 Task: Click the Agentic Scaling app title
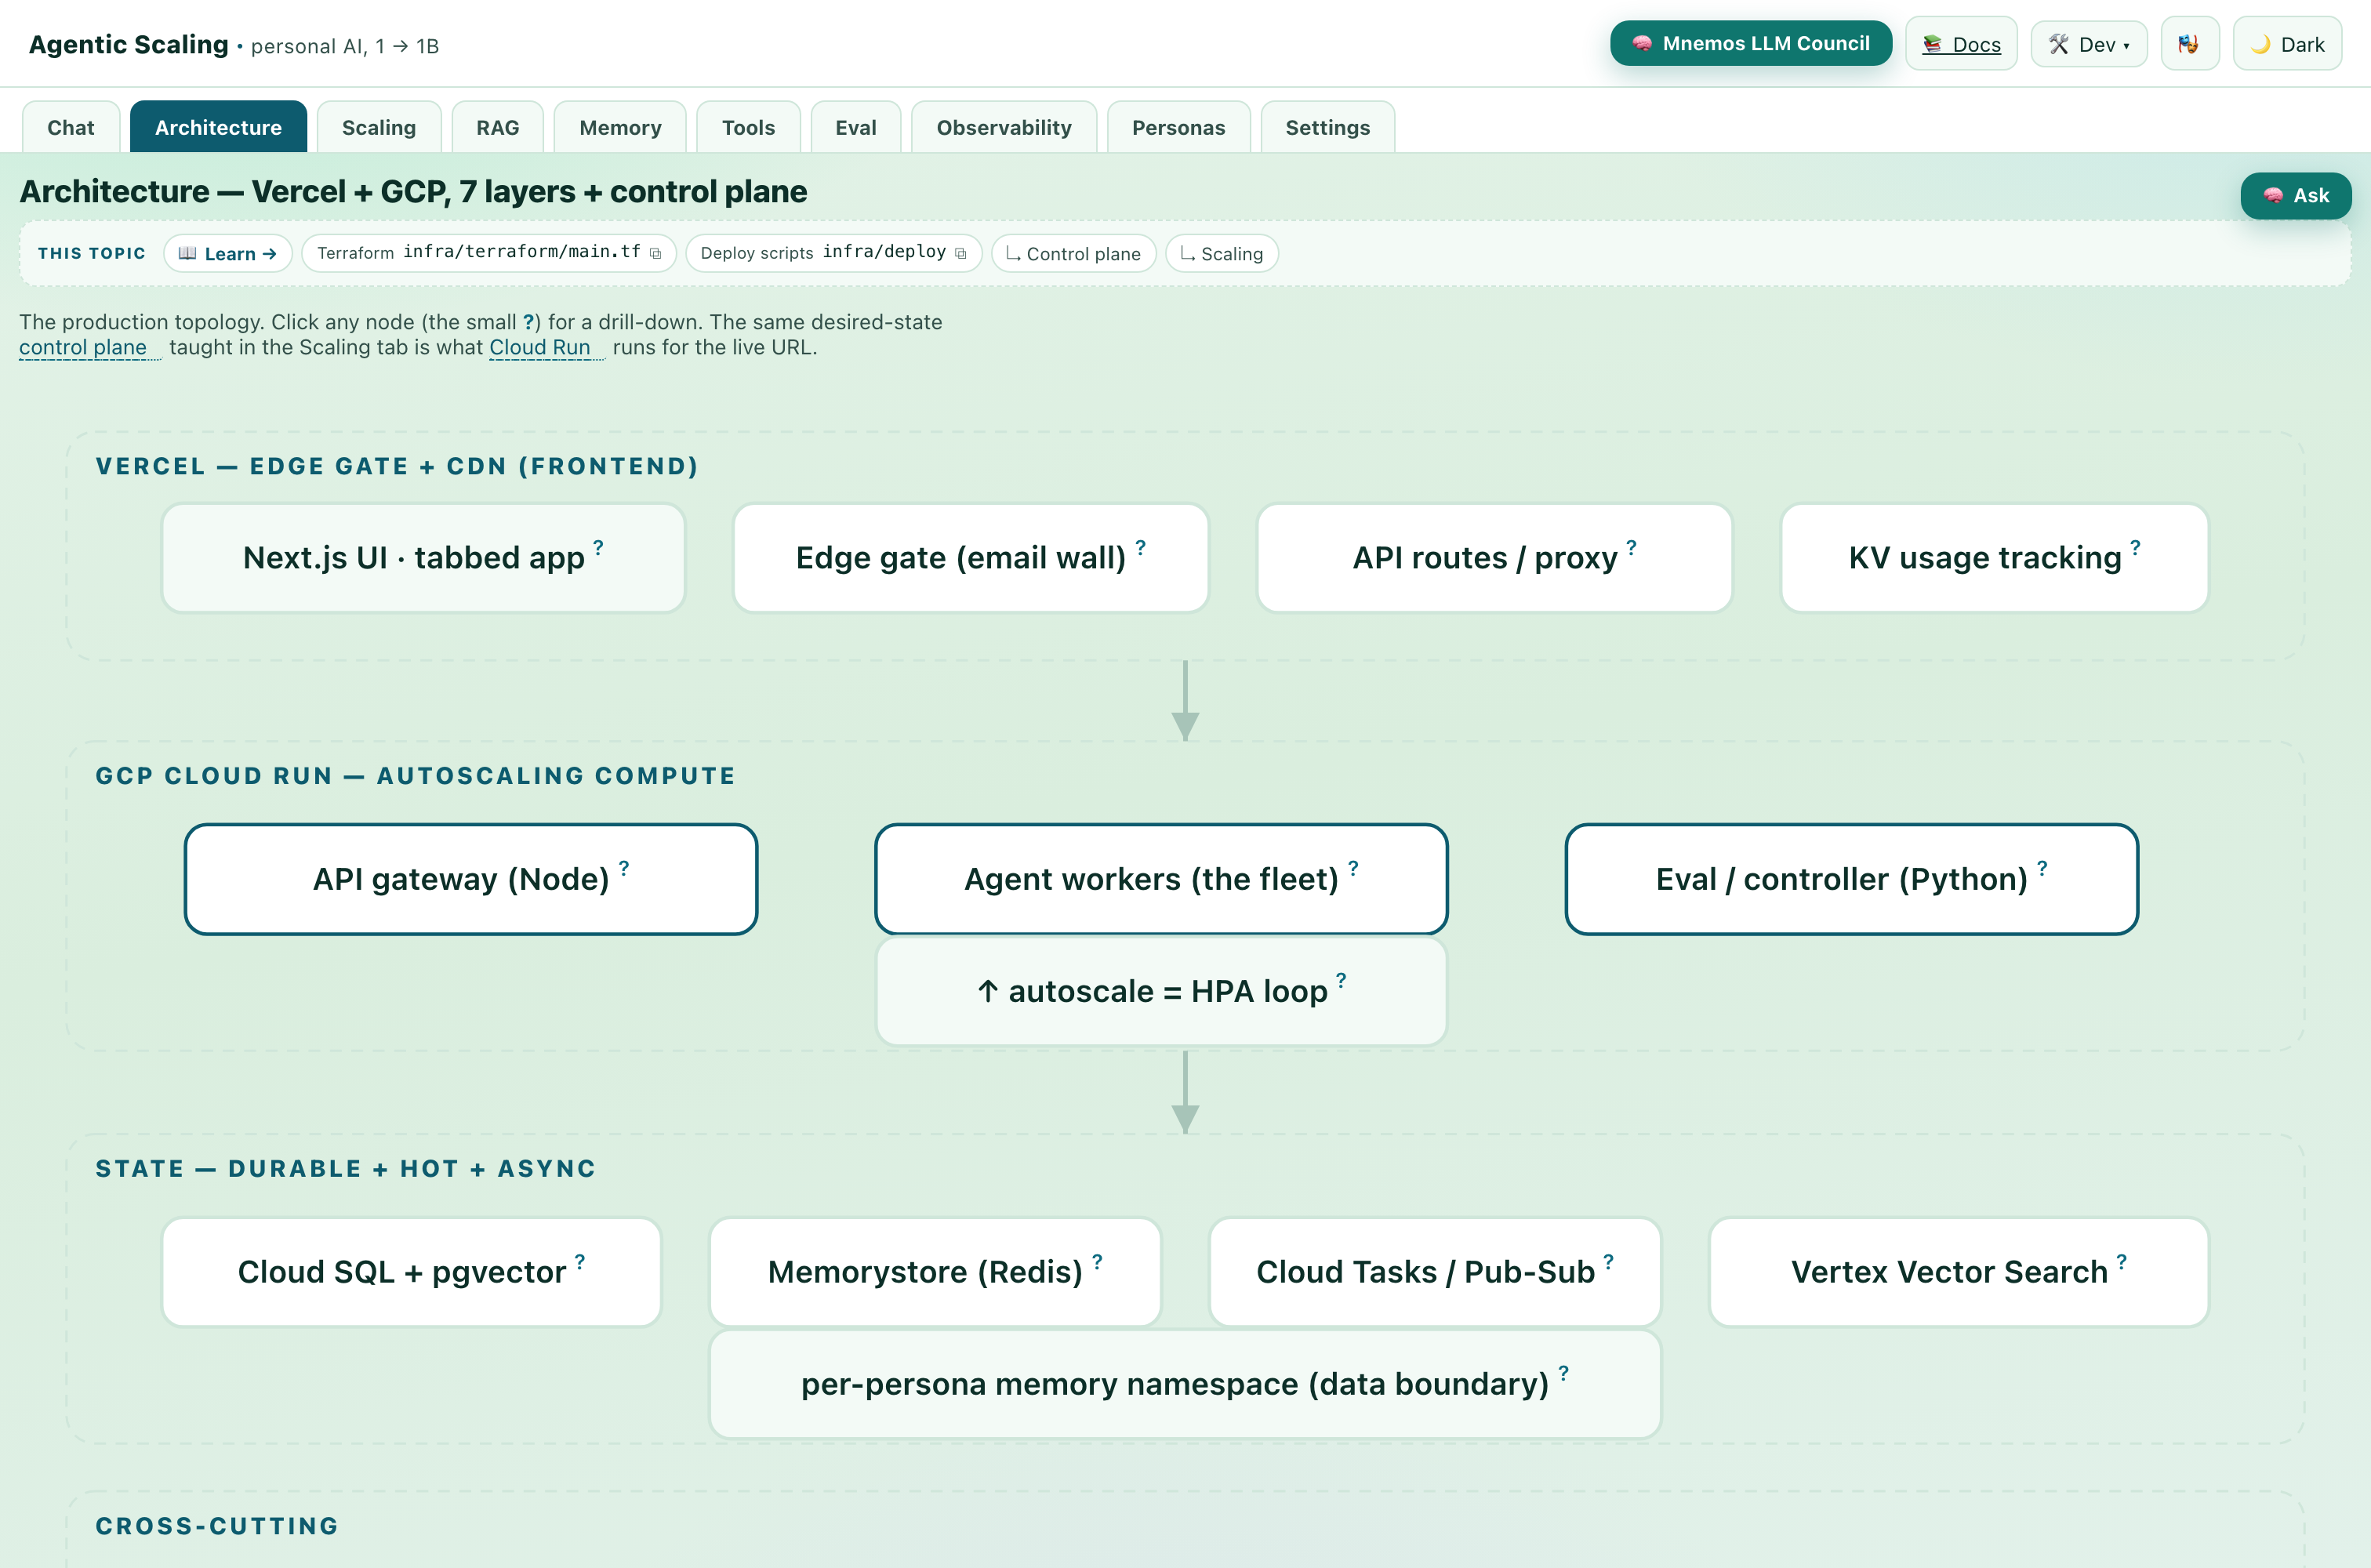pyautogui.click(x=128, y=44)
